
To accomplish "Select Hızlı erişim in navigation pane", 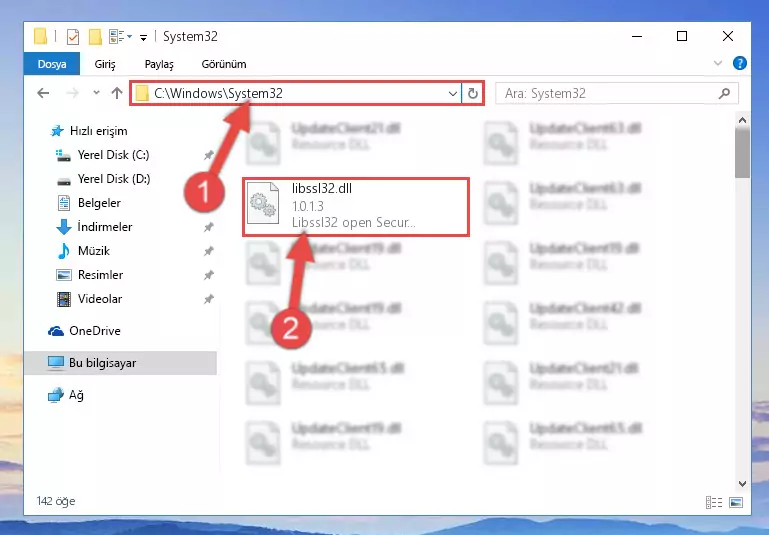I will (90, 131).
